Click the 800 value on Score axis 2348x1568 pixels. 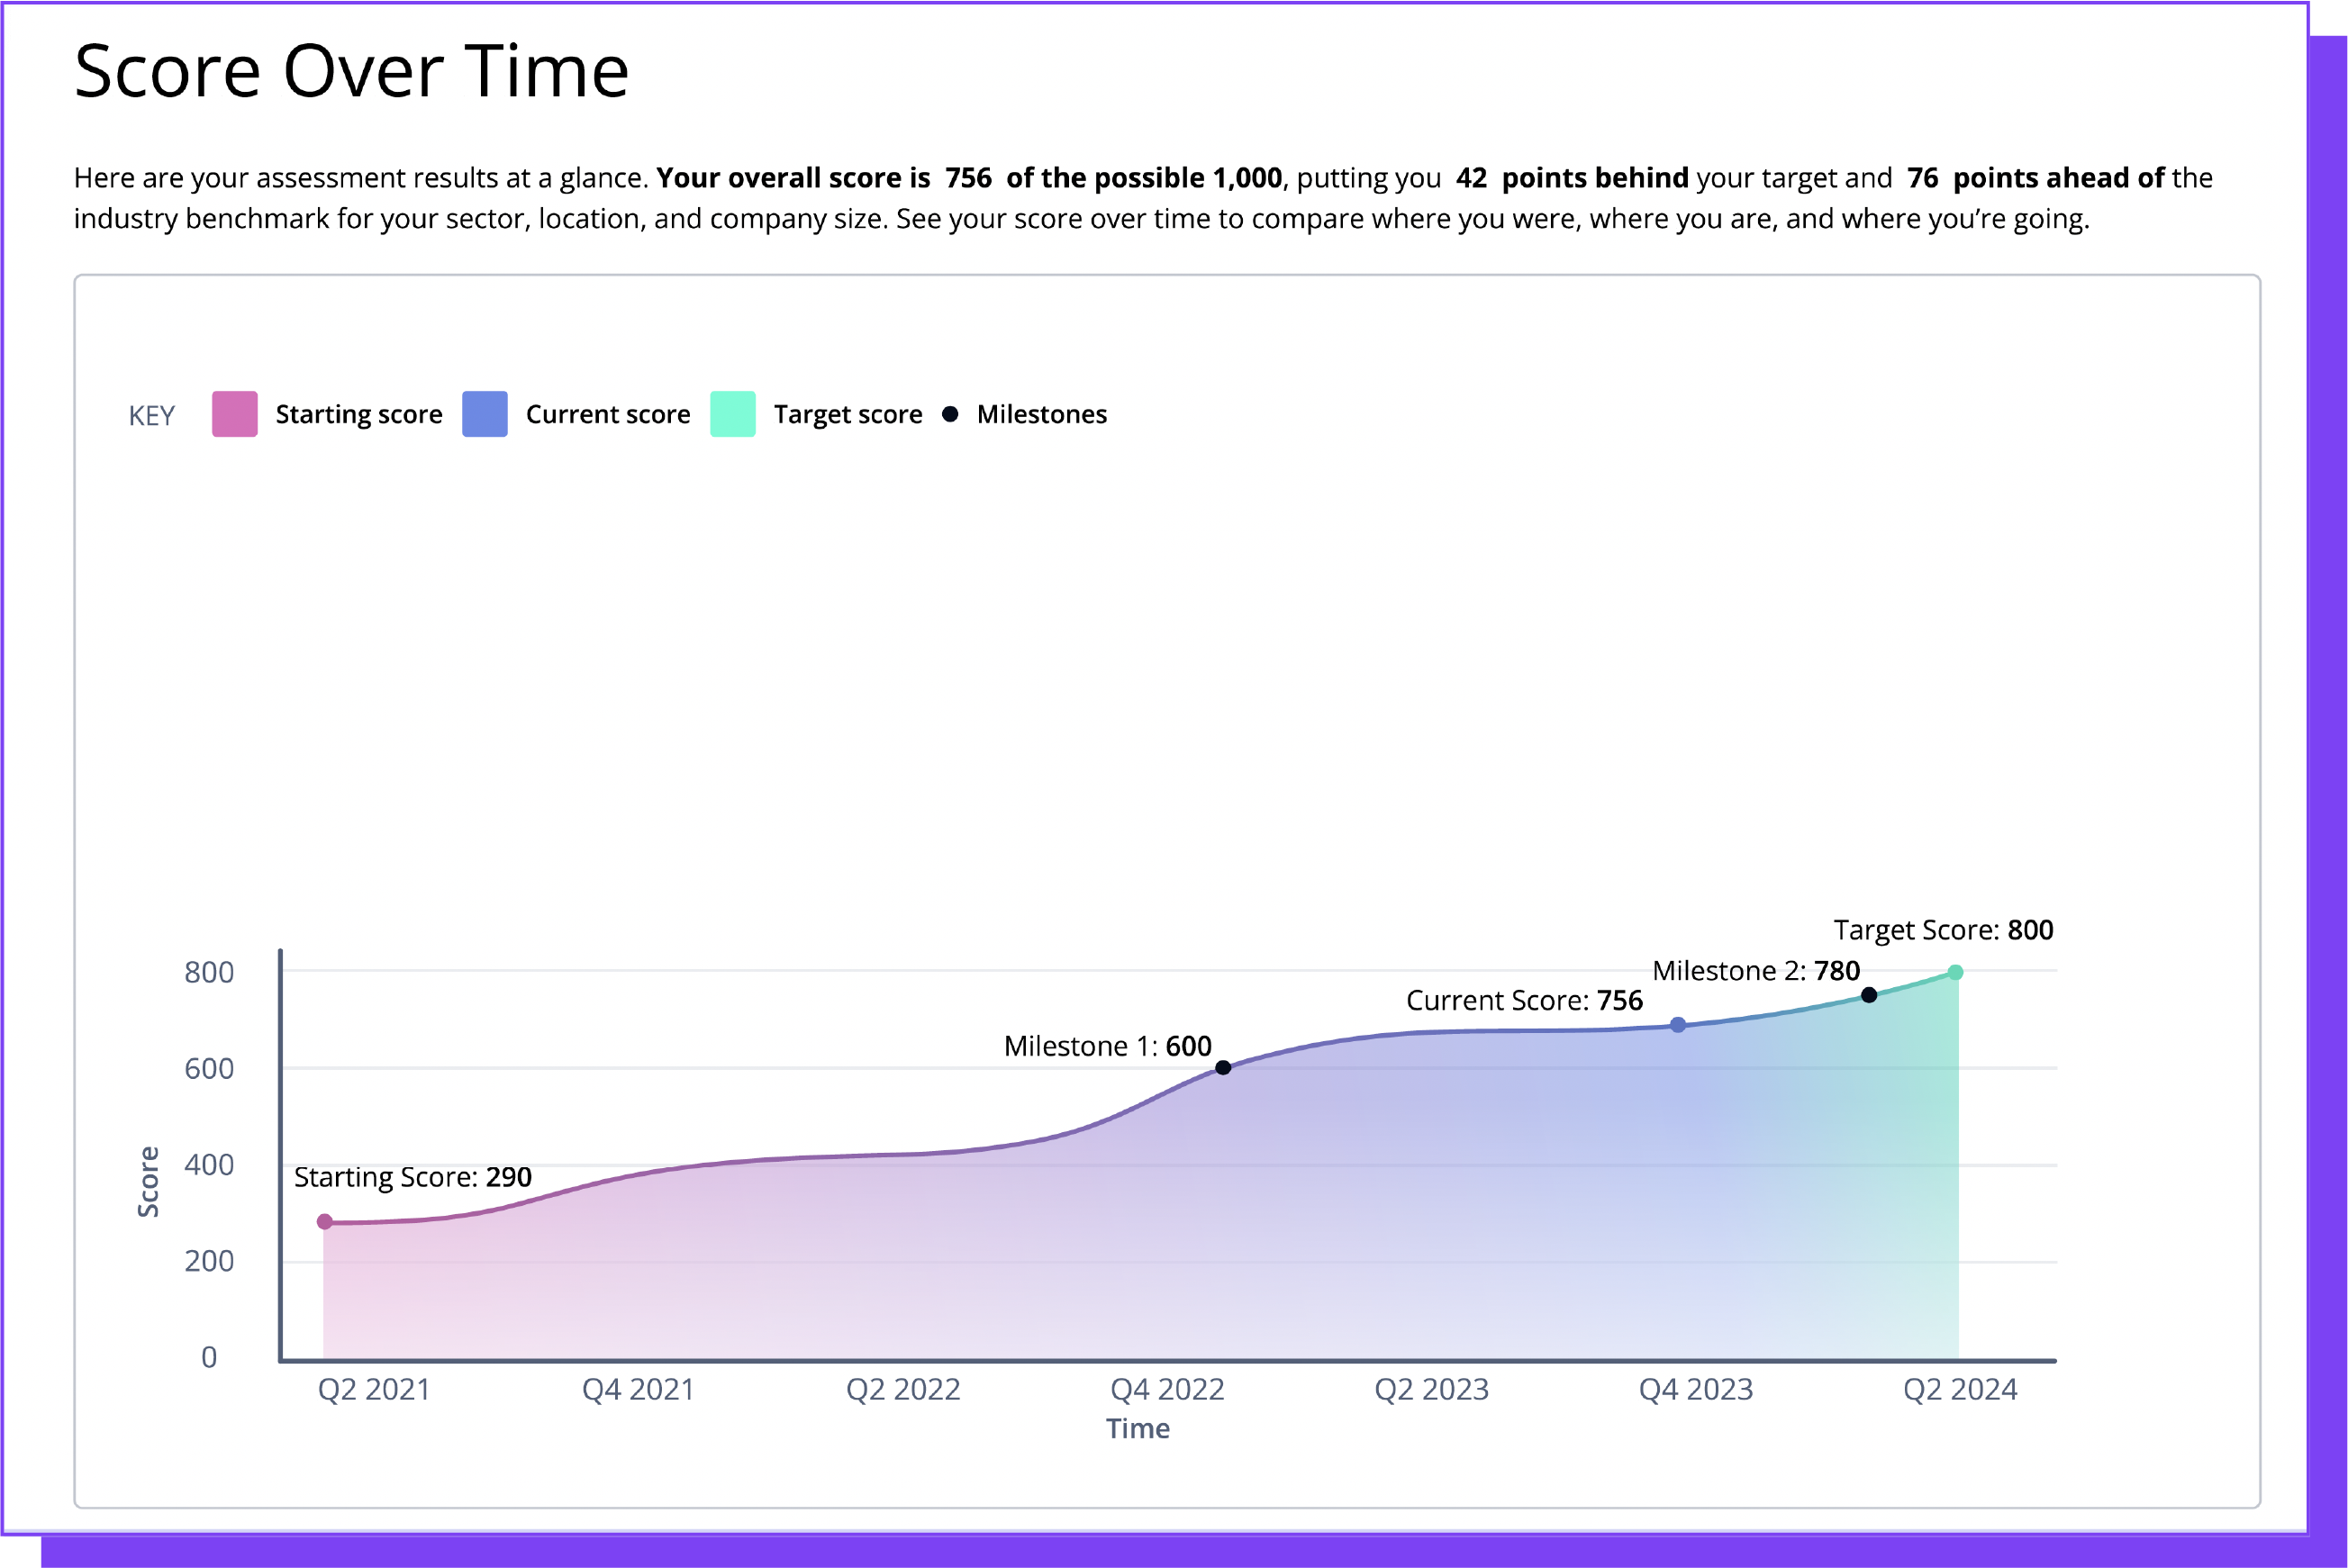209,972
